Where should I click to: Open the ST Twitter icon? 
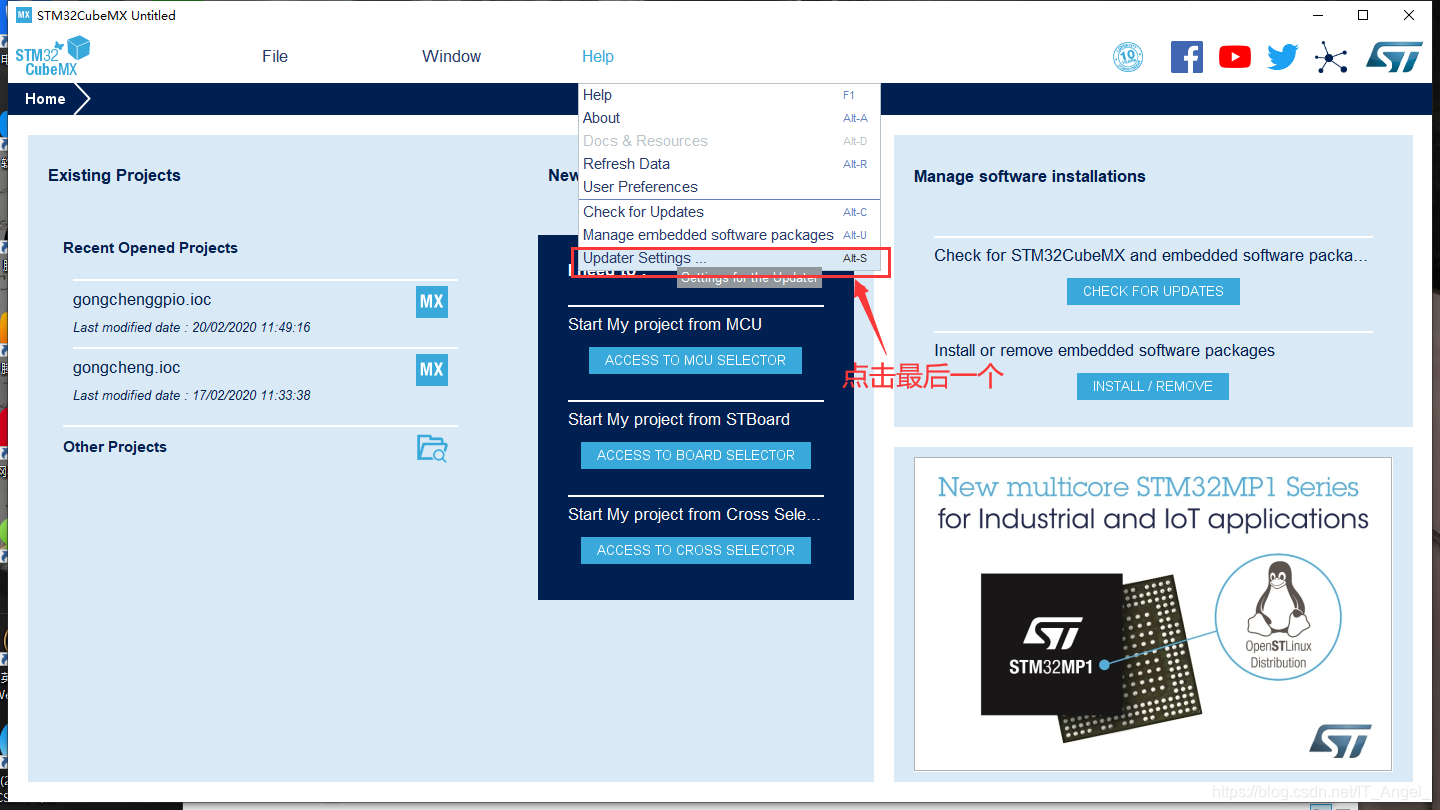1283,57
